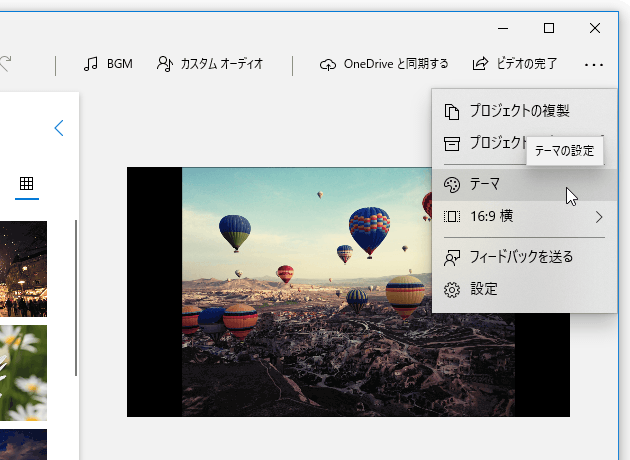Minimize the window
The width and height of the screenshot is (630, 460).
pyautogui.click(x=503, y=29)
